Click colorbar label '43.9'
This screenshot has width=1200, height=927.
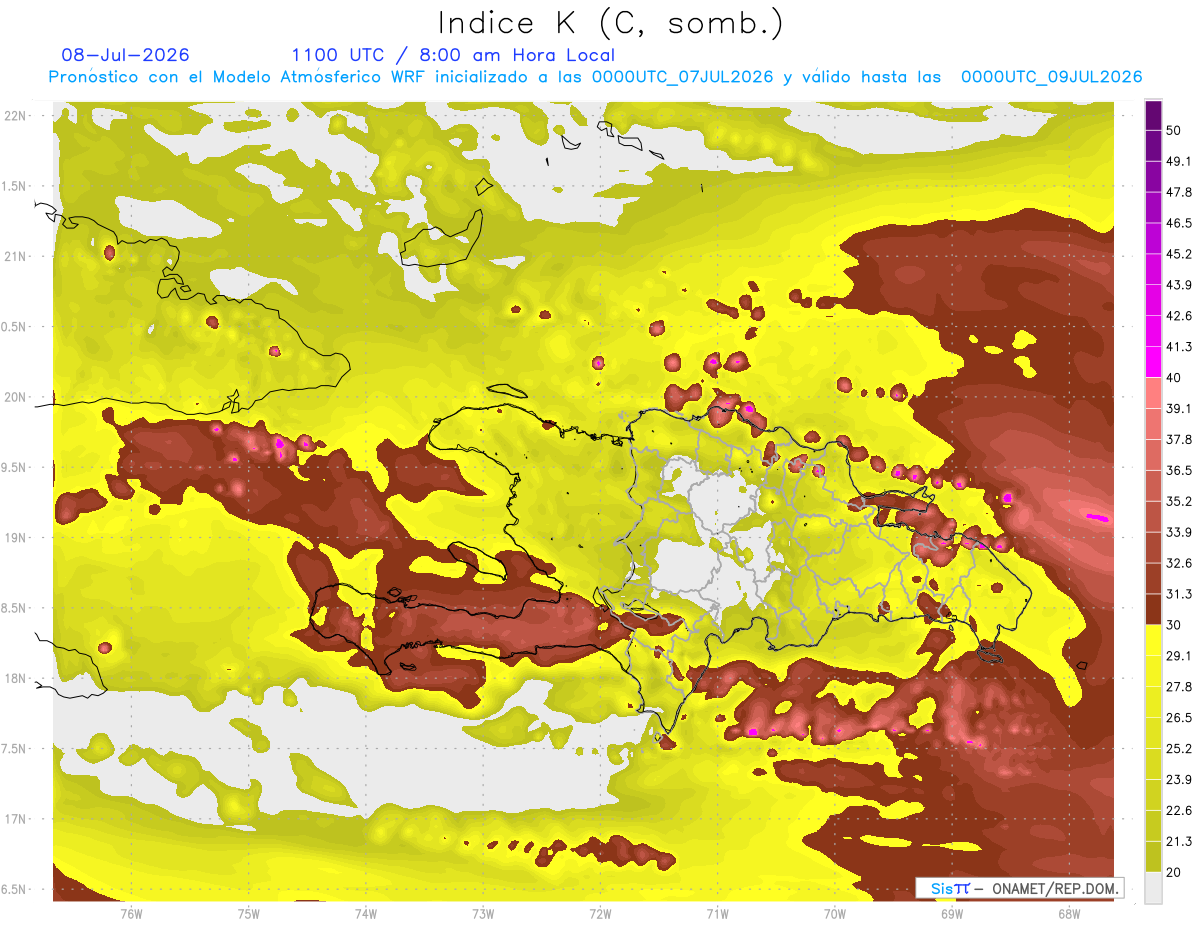1178,284
